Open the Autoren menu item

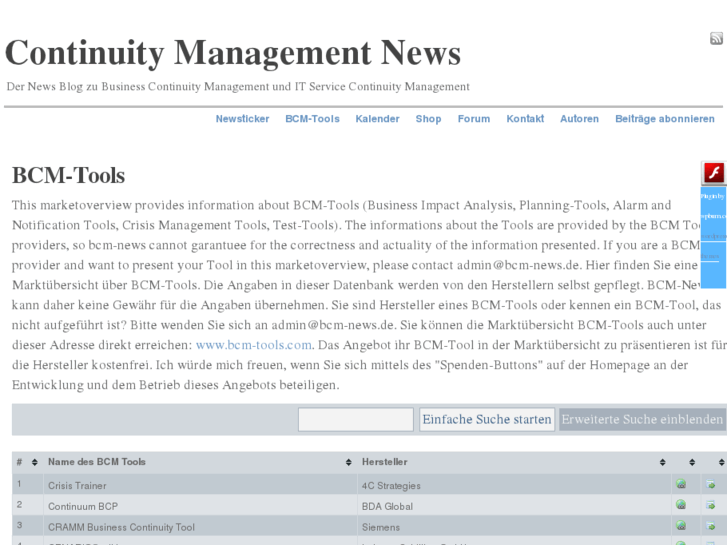click(580, 119)
